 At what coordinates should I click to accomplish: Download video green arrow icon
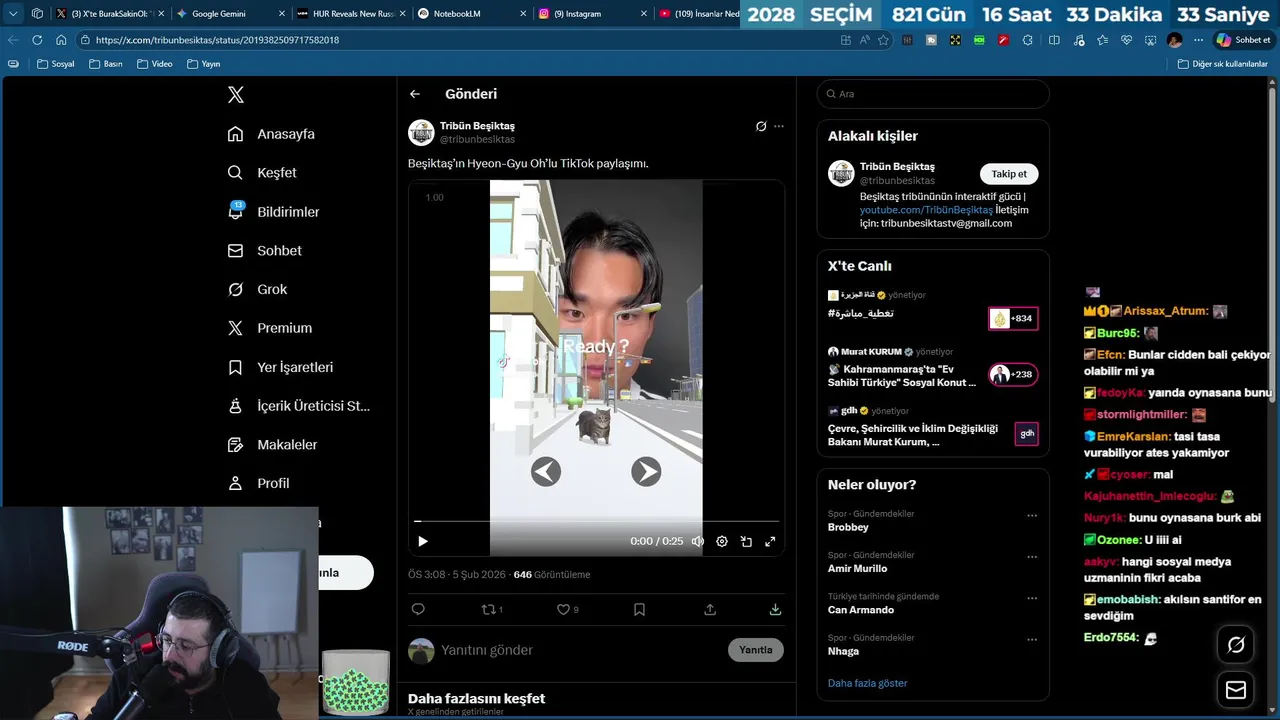(x=775, y=609)
